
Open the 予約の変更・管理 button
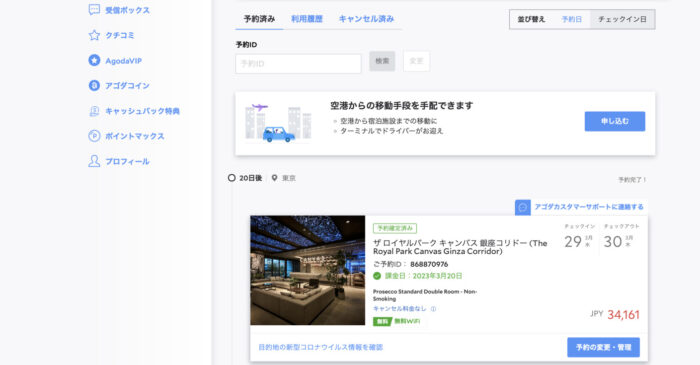point(603,347)
